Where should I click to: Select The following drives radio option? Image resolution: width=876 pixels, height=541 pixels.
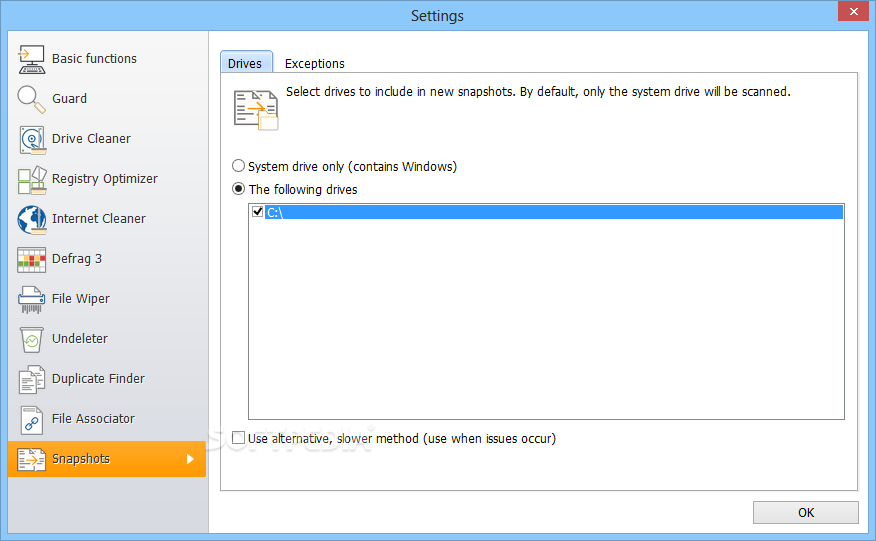tap(239, 189)
